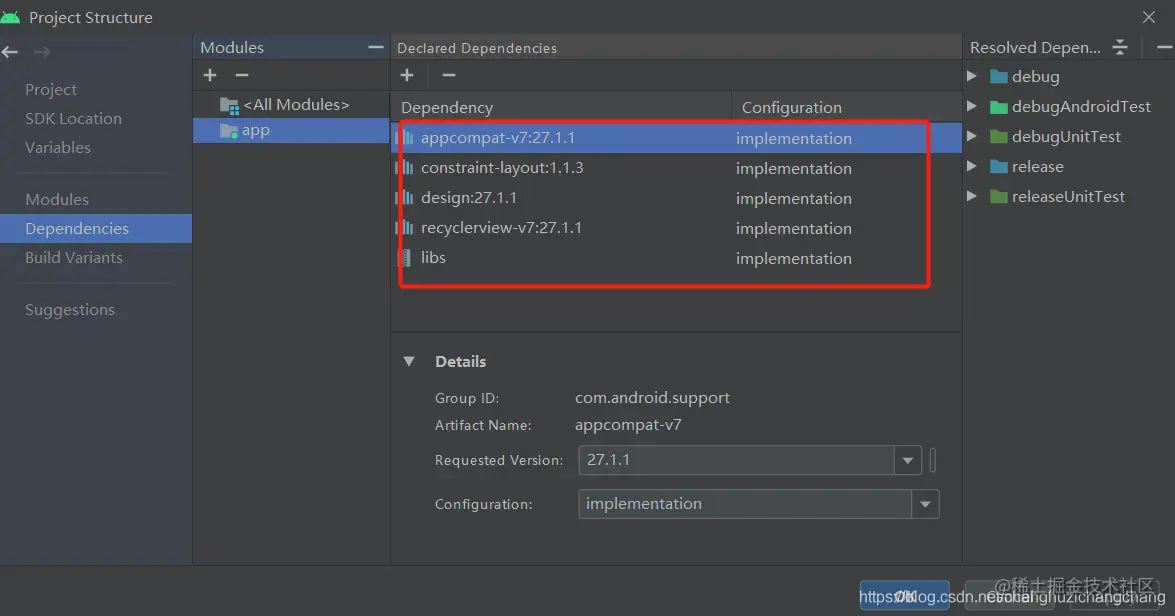Click the Requested Version 27.1.1 field
Screen dimensions: 1175x616
(736, 460)
